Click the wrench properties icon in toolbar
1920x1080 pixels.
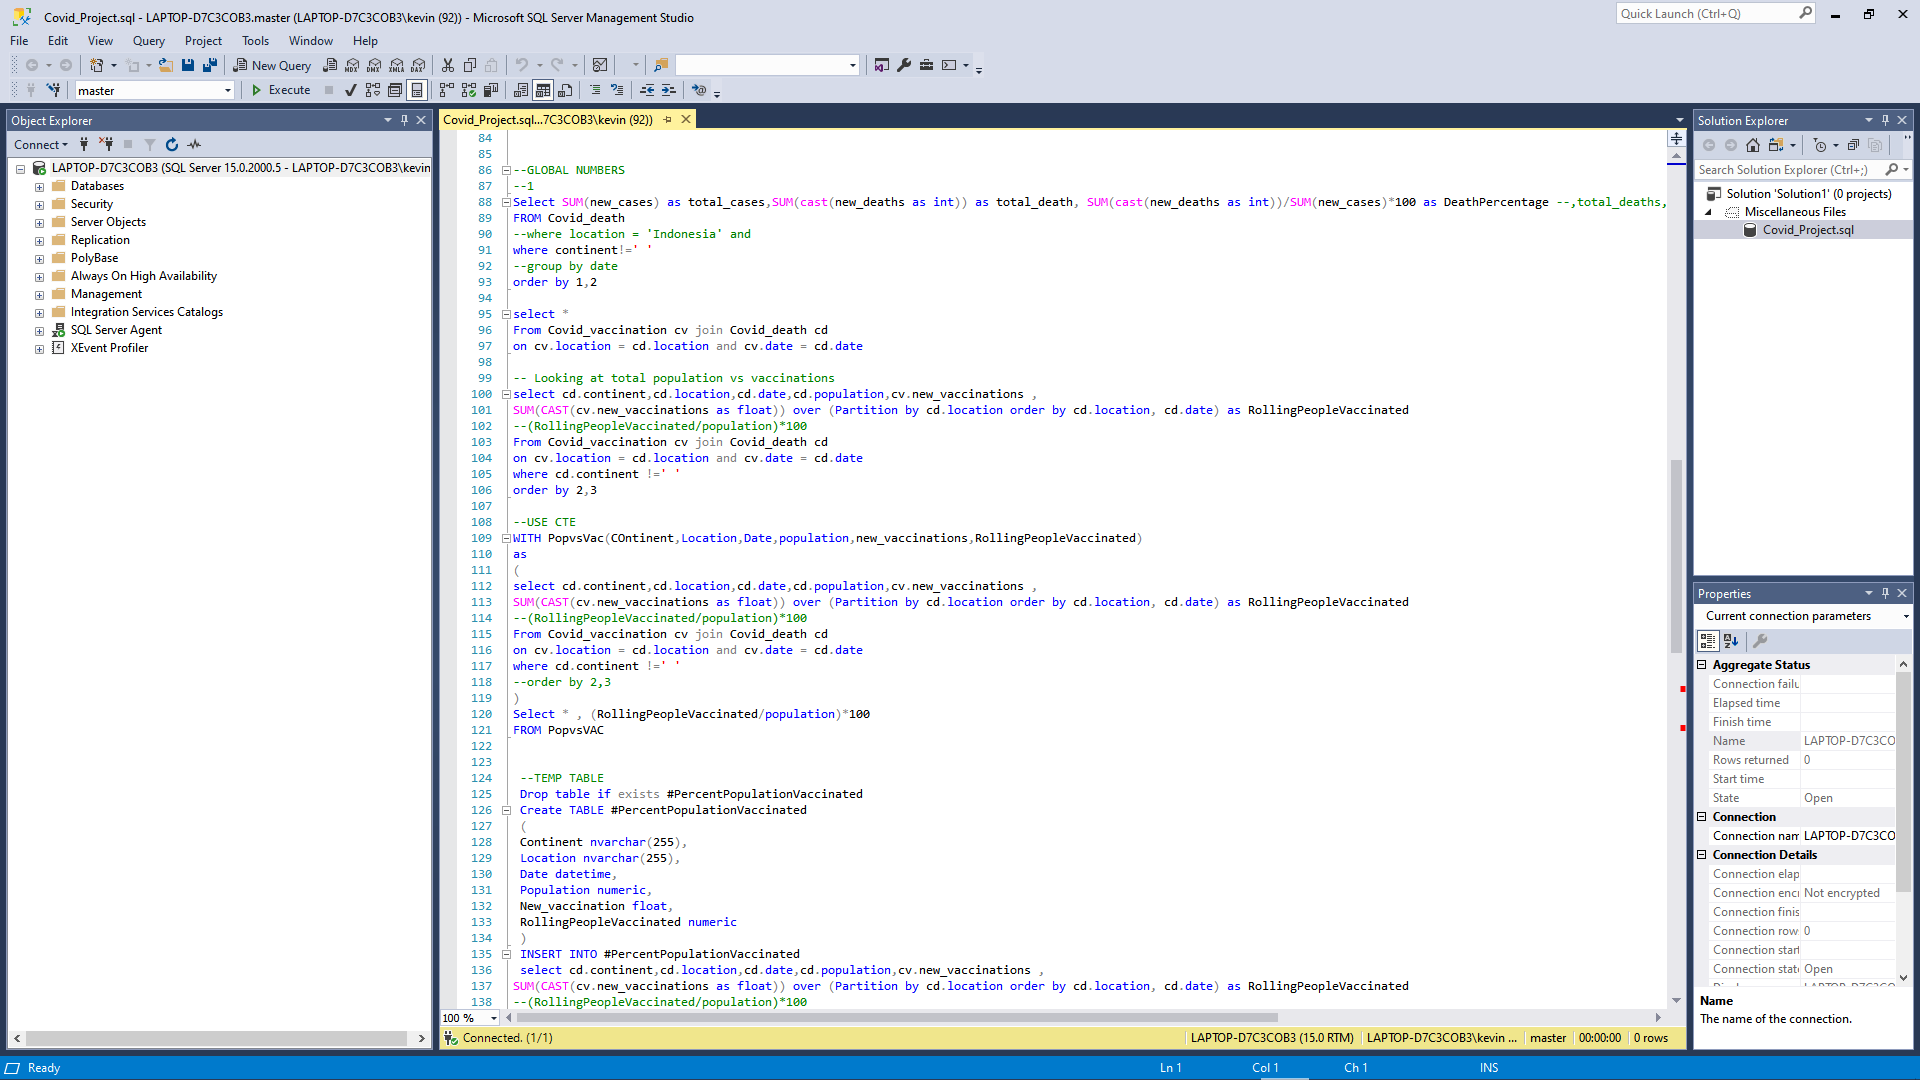pyautogui.click(x=904, y=65)
